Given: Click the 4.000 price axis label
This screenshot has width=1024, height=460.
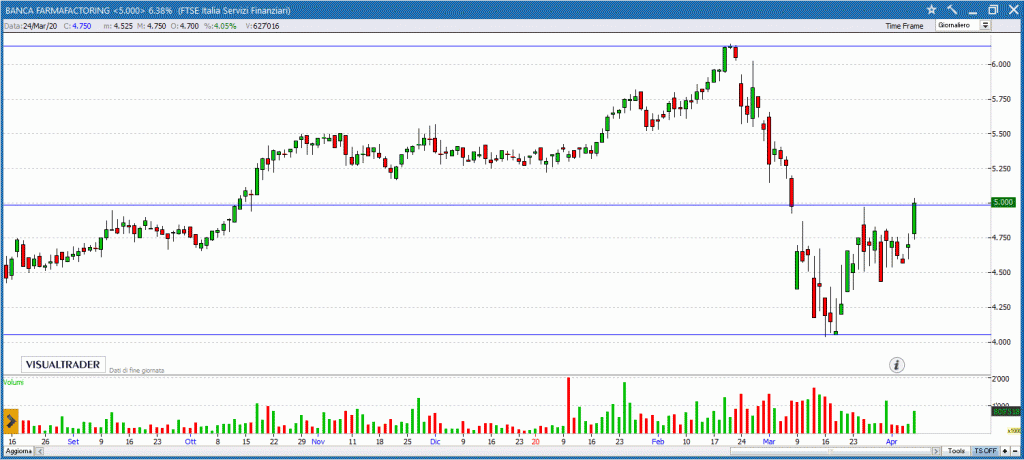Looking at the screenshot, I should 1002,341.
